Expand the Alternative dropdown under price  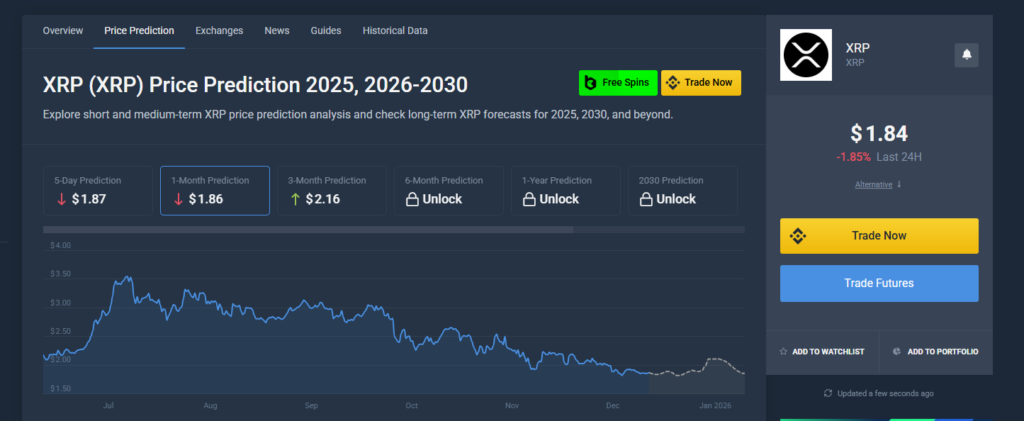coord(878,184)
